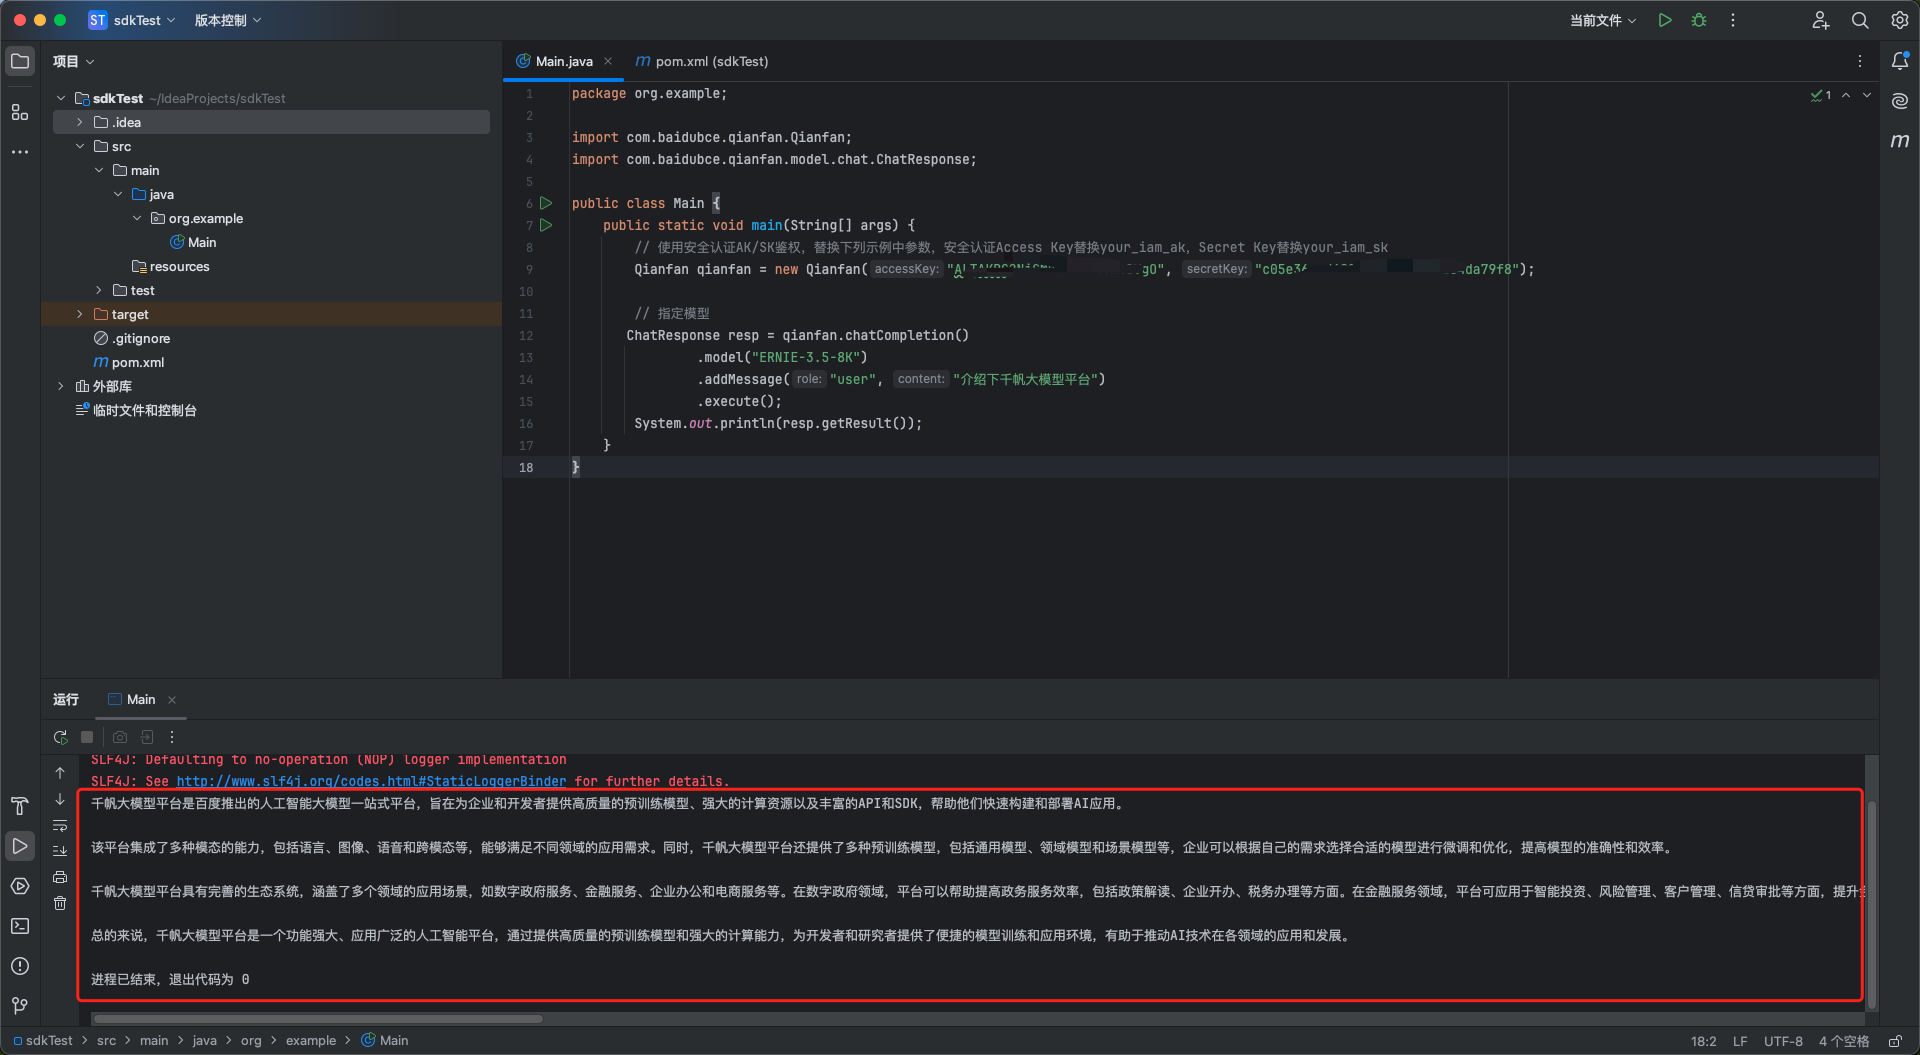The height and width of the screenshot is (1055, 1920).
Task: Open the Notifications bell
Action: point(1900,61)
